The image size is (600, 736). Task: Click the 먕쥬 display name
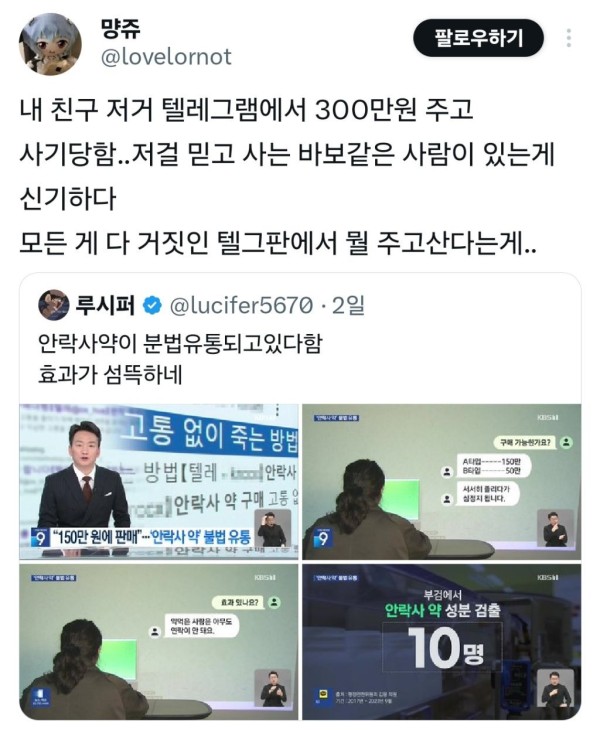[x=120, y=29]
